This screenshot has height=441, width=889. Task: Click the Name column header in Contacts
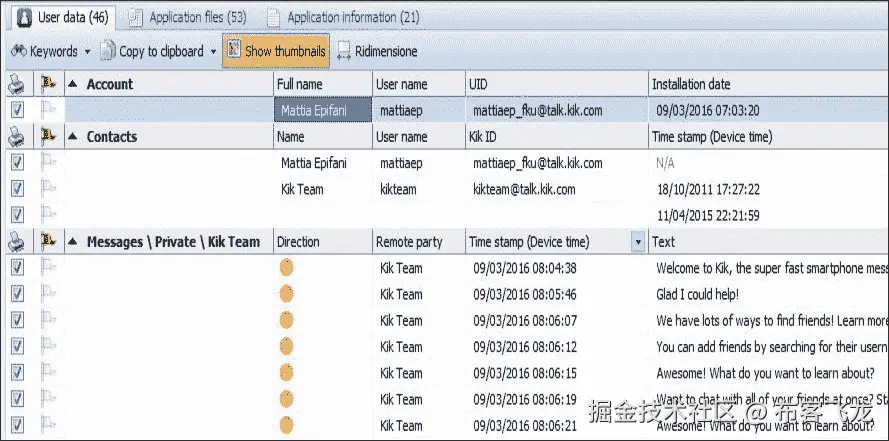click(323, 137)
